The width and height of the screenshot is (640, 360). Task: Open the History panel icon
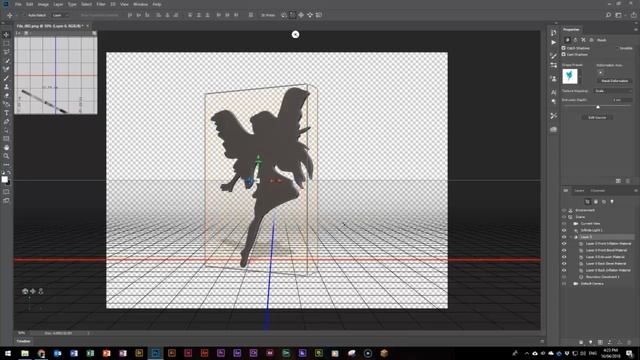pos(553,32)
